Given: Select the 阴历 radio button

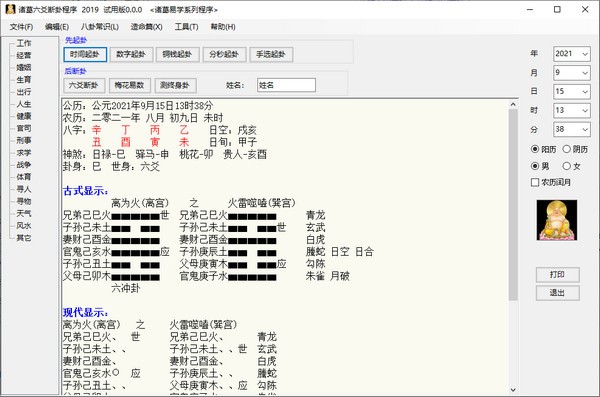Looking at the screenshot, I should pos(575,149).
